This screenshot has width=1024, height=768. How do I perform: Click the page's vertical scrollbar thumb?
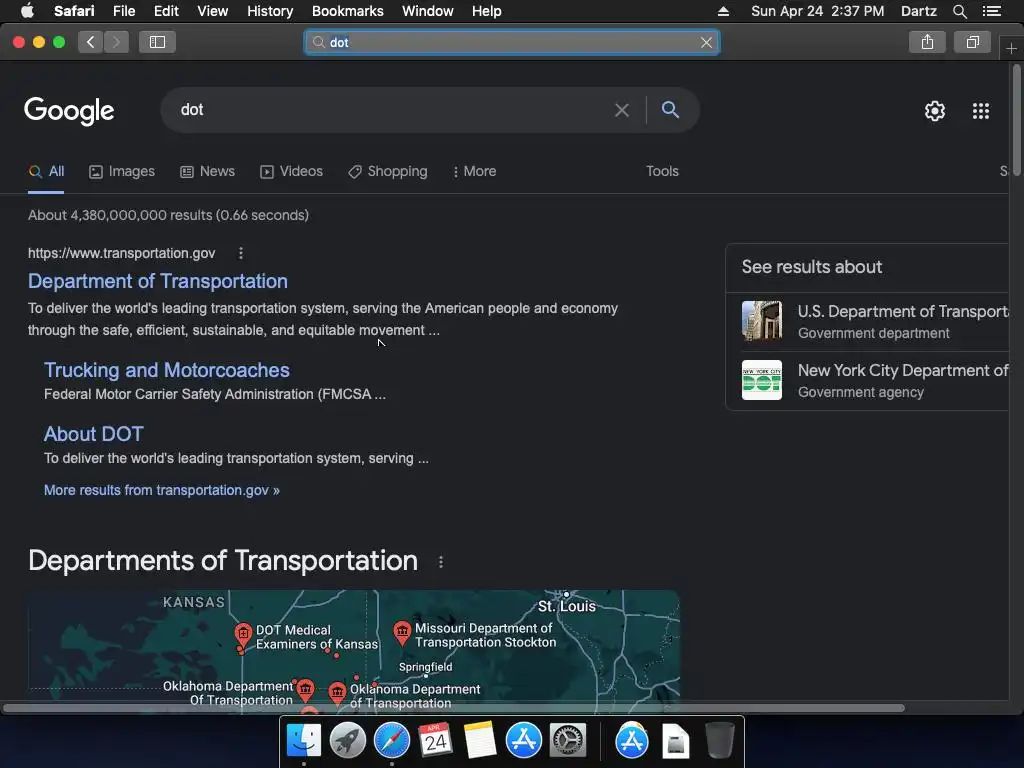pos(1016,120)
